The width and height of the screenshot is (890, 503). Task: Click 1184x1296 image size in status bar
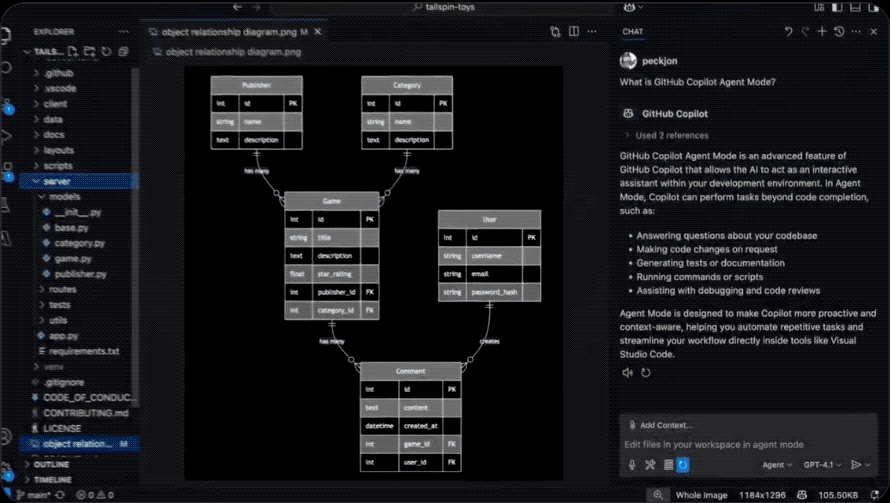click(x=762, y=495)
